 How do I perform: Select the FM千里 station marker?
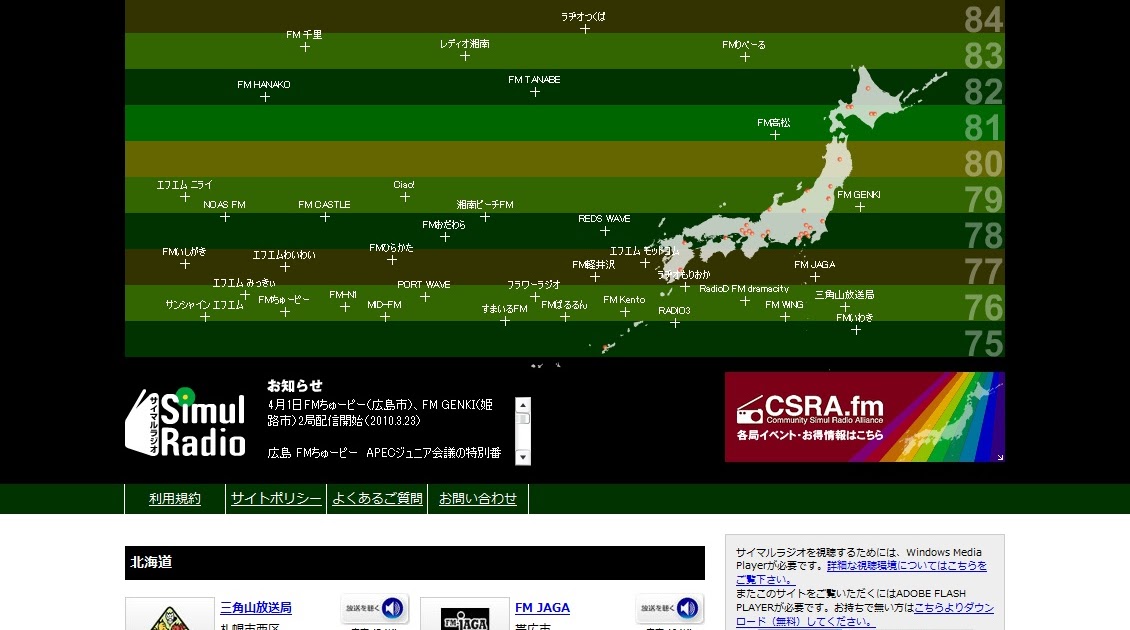click(305, 47)
